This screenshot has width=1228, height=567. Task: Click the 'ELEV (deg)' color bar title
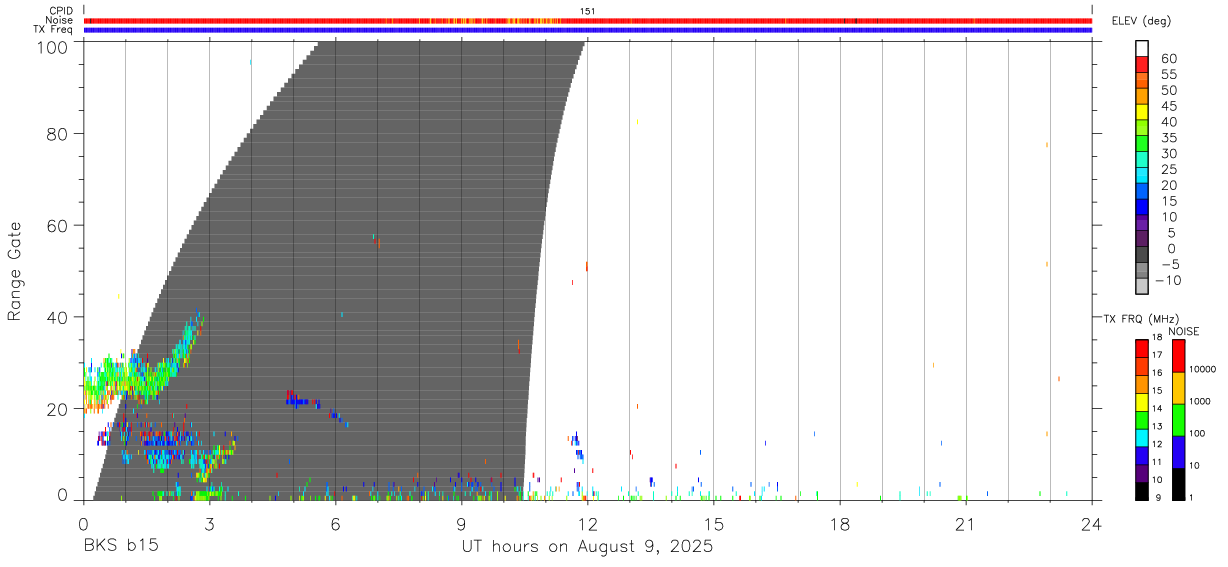[1141, 21]
